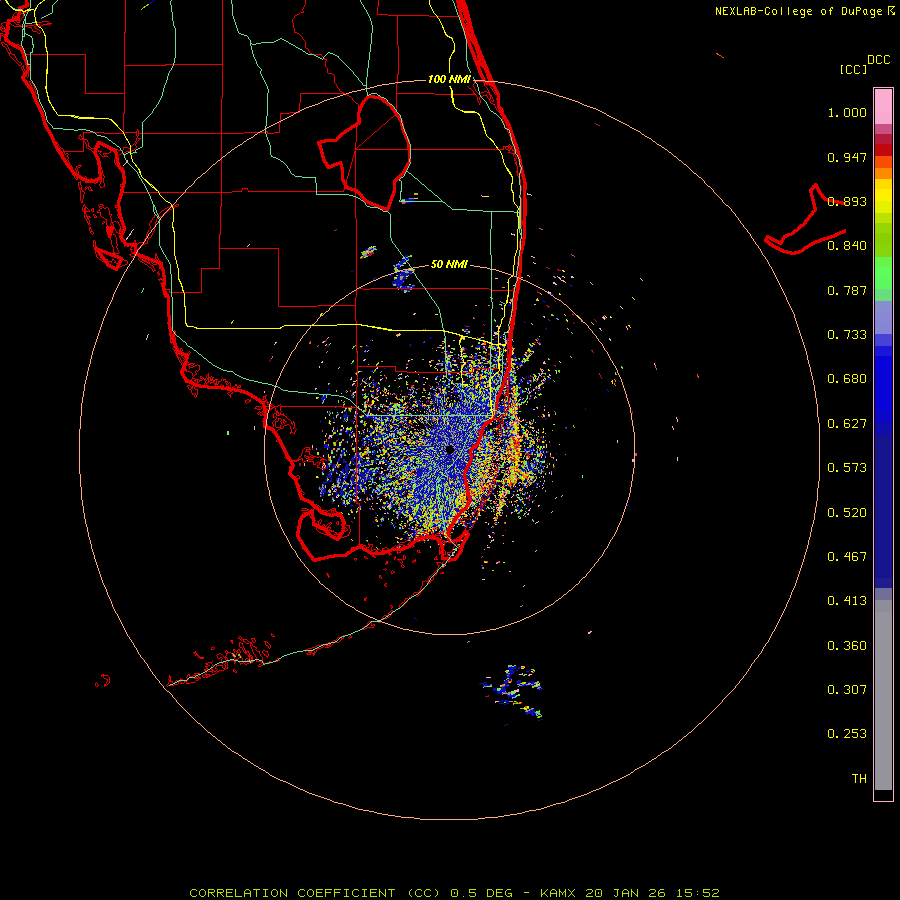The image size is (900, 900).
Task: Click the gray low-value color bar segment
Action: tap(883, 695)
